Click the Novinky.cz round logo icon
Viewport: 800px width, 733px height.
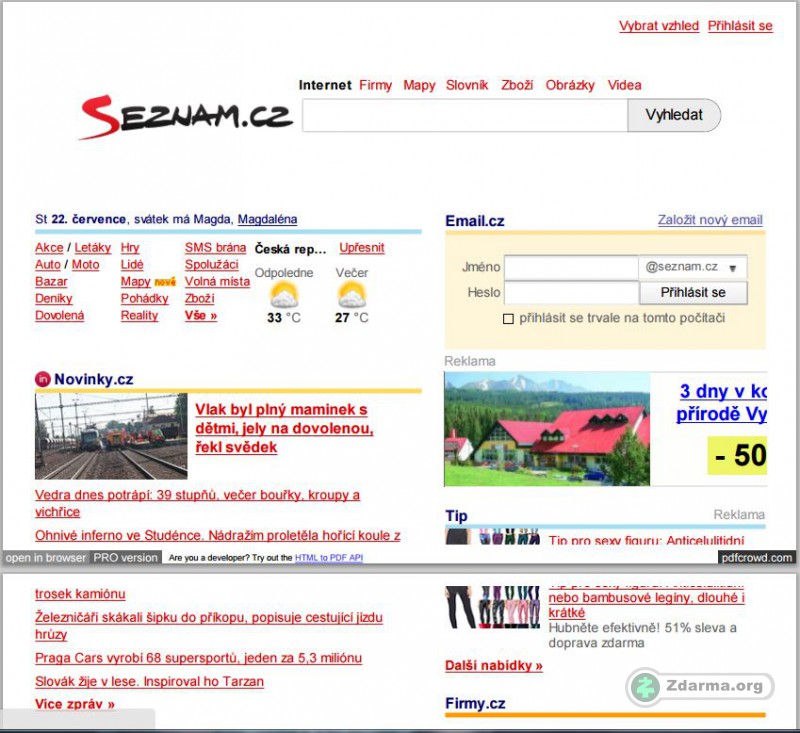pos(43,379)
